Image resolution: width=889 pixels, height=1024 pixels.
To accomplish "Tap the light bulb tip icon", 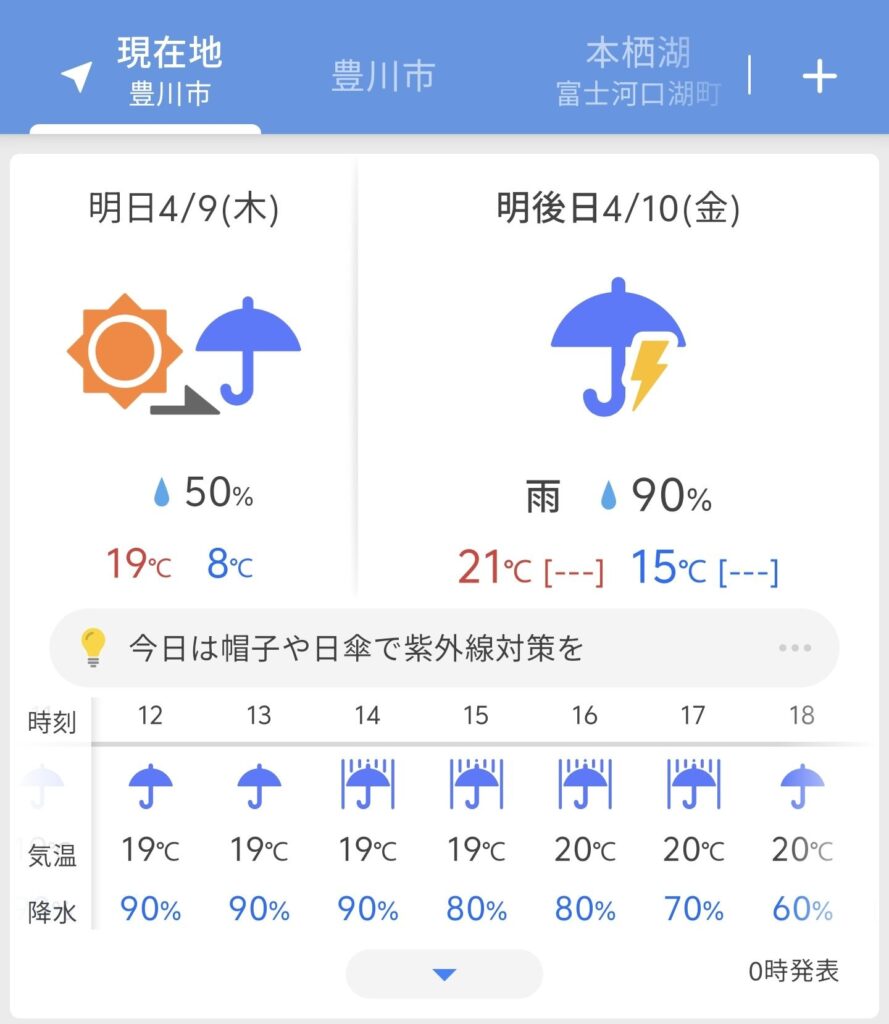I will [92, 648].
